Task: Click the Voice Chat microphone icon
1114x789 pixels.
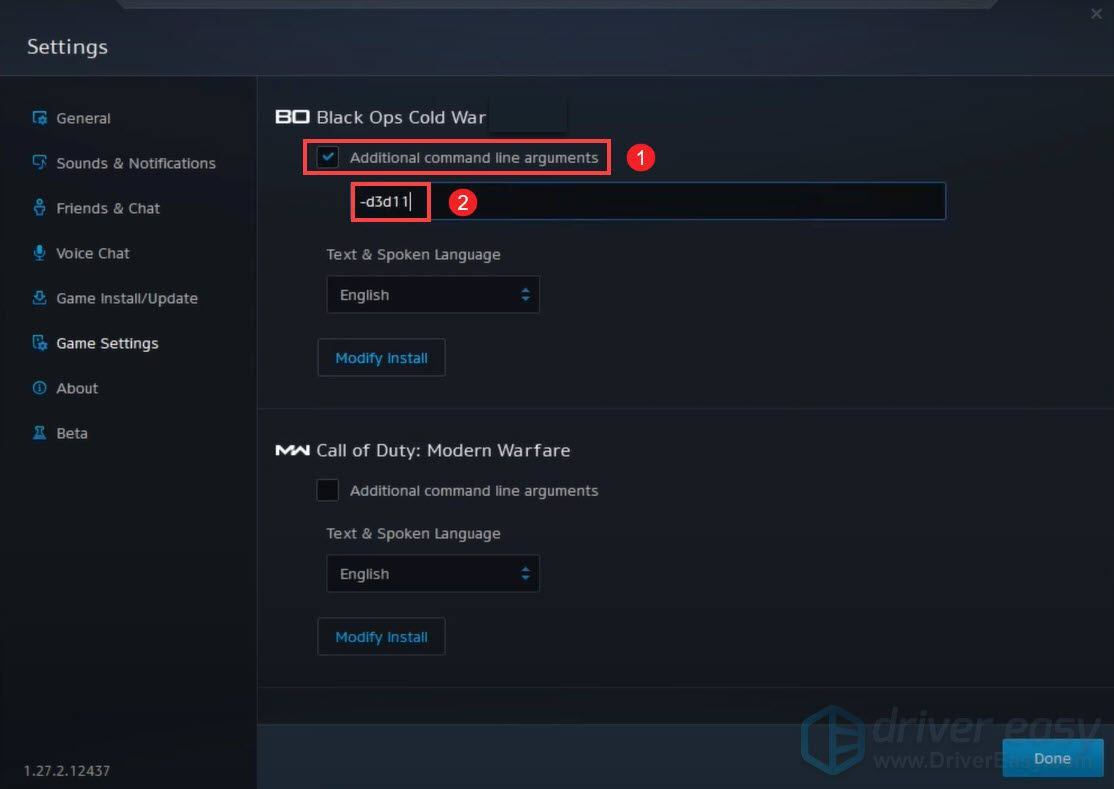Action: tap(40, 253)
